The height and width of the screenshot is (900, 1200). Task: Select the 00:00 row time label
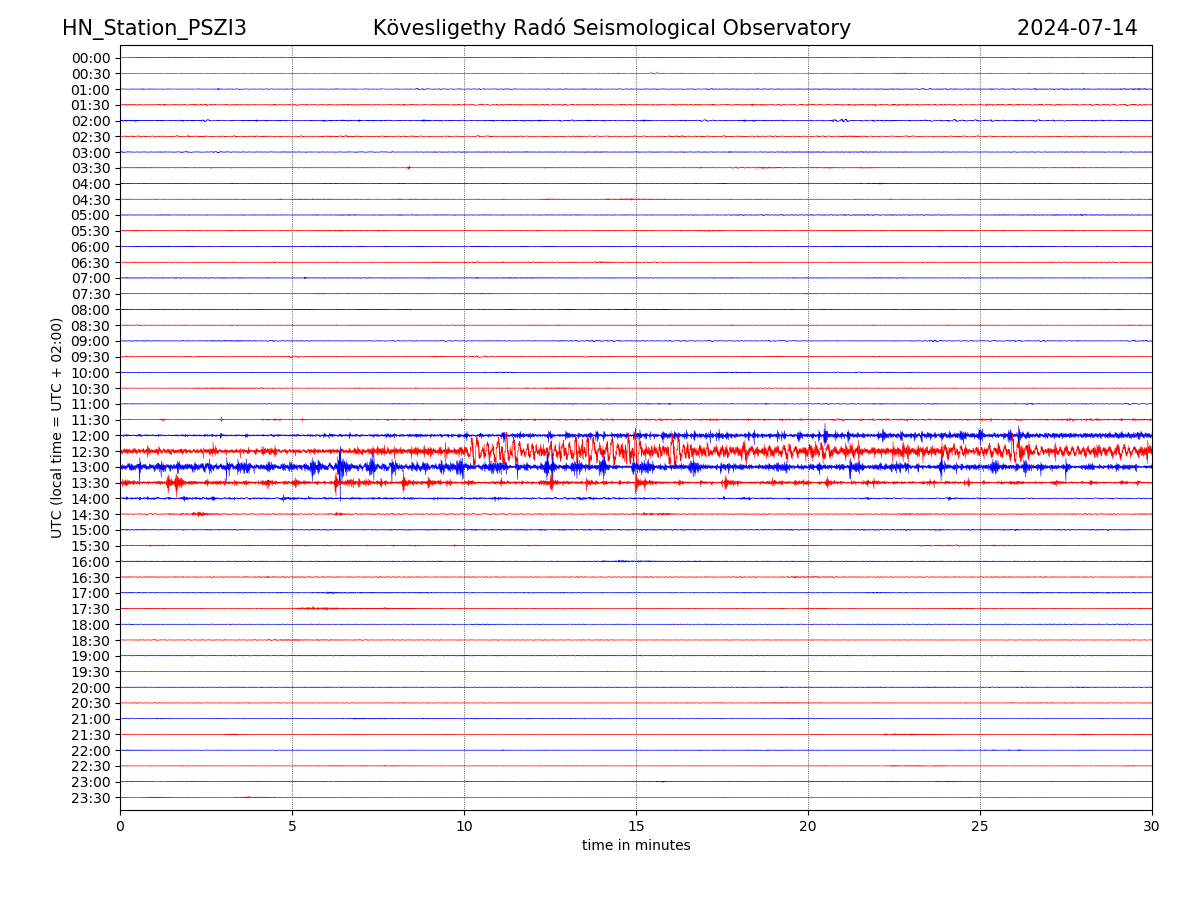point(90,58)
